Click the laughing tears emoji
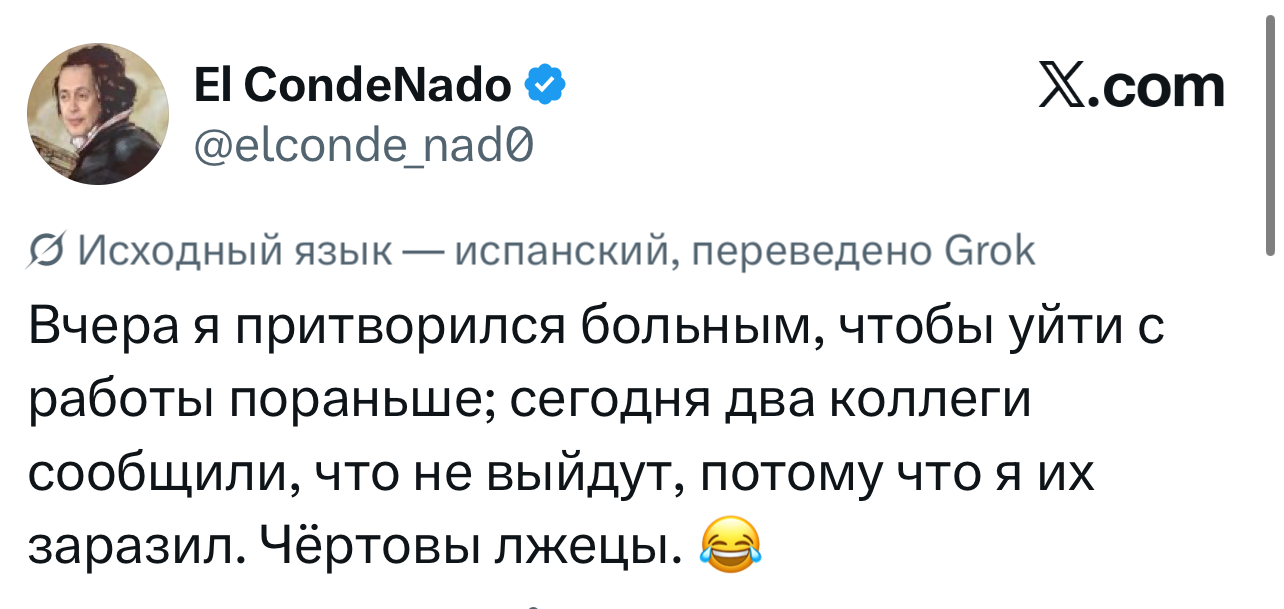This screenshot has width=1284, height=609. [727, 544]
